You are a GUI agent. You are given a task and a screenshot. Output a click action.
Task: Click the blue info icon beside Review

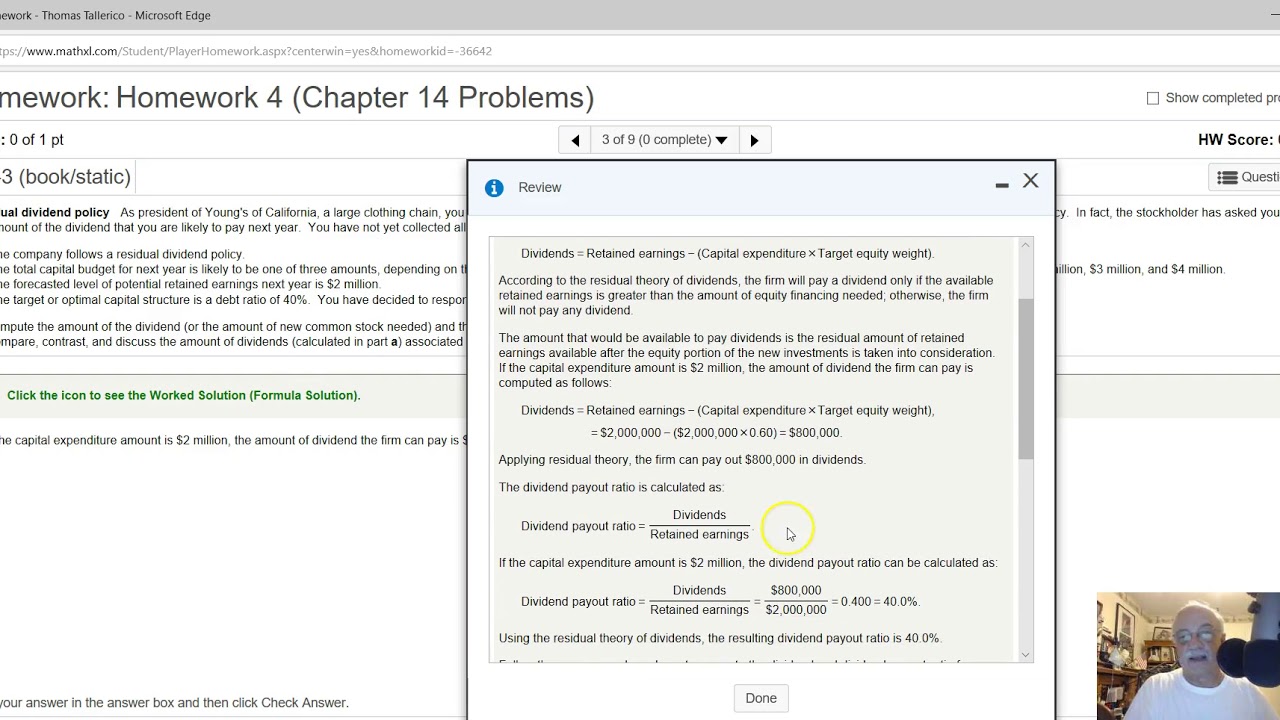pyautogui.click(x=494, y=188)
